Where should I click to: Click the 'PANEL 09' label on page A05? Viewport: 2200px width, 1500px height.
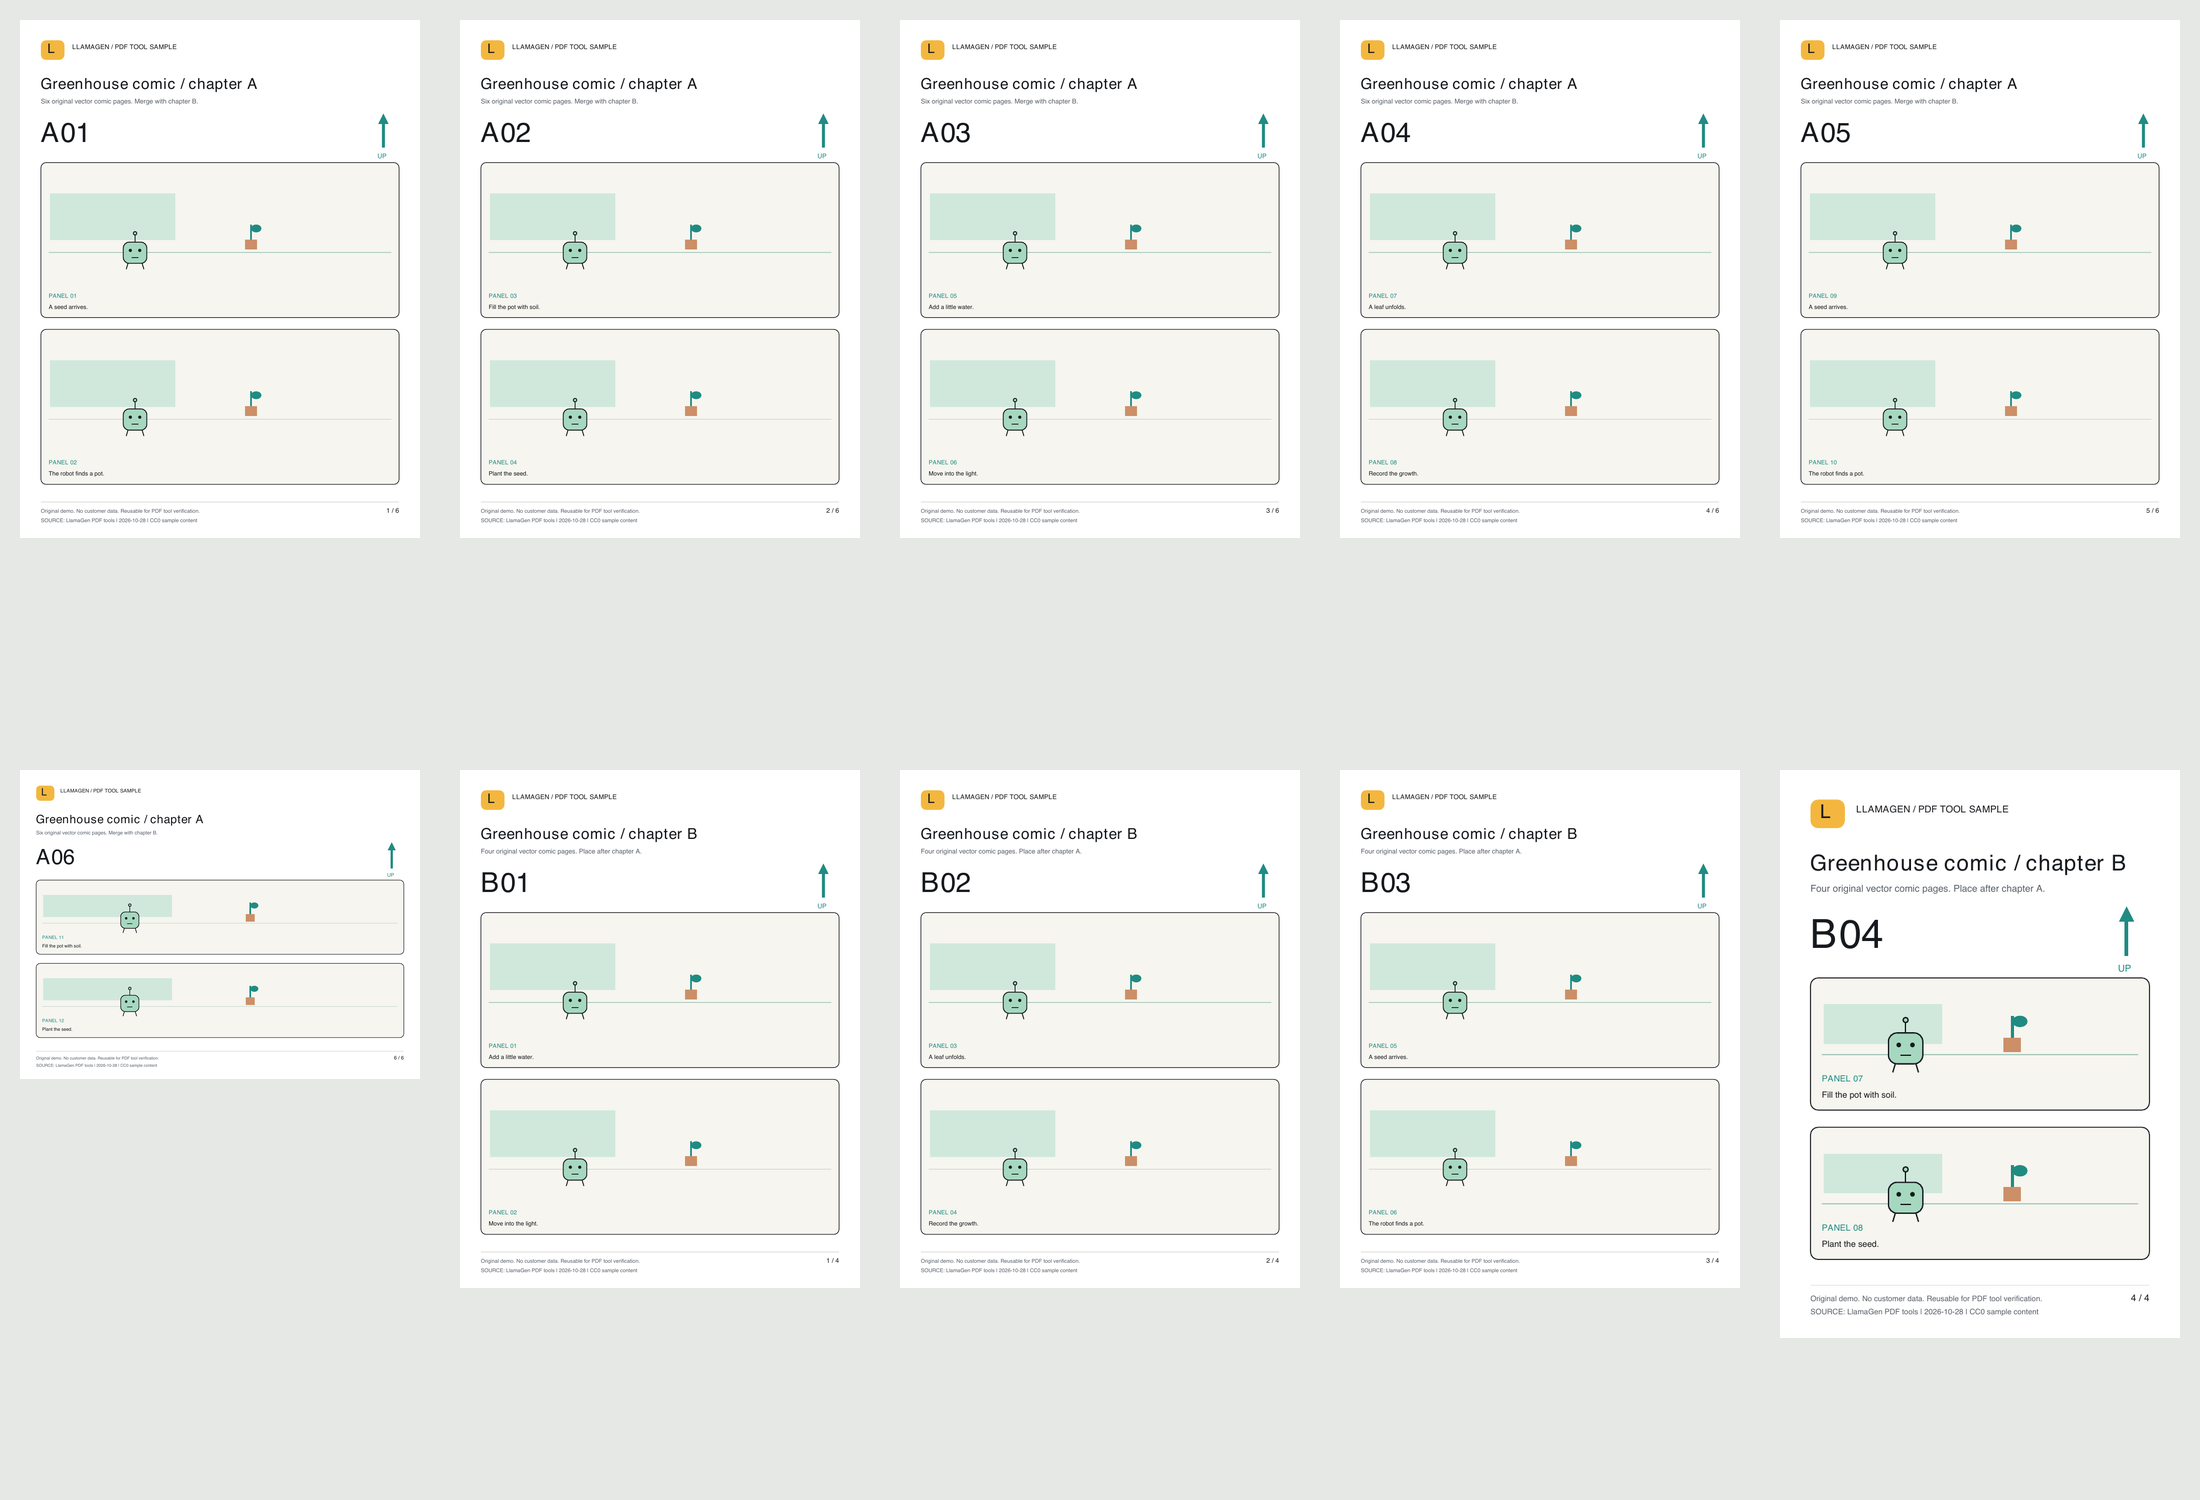1823,296
